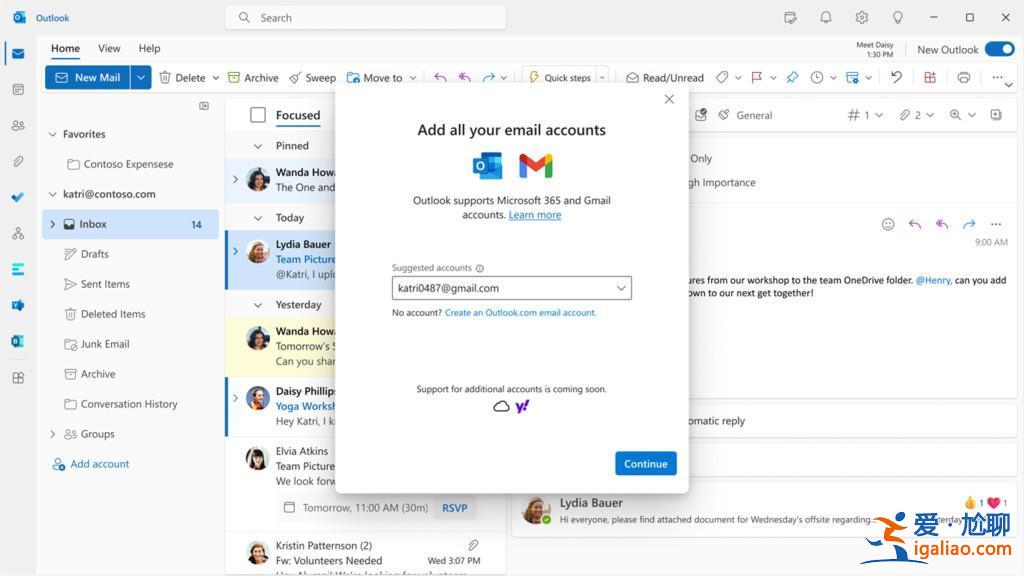Select the flag icon in the toolbar
The width and height of the screenshot is (1024, 576).
click(x=758, y=77)
